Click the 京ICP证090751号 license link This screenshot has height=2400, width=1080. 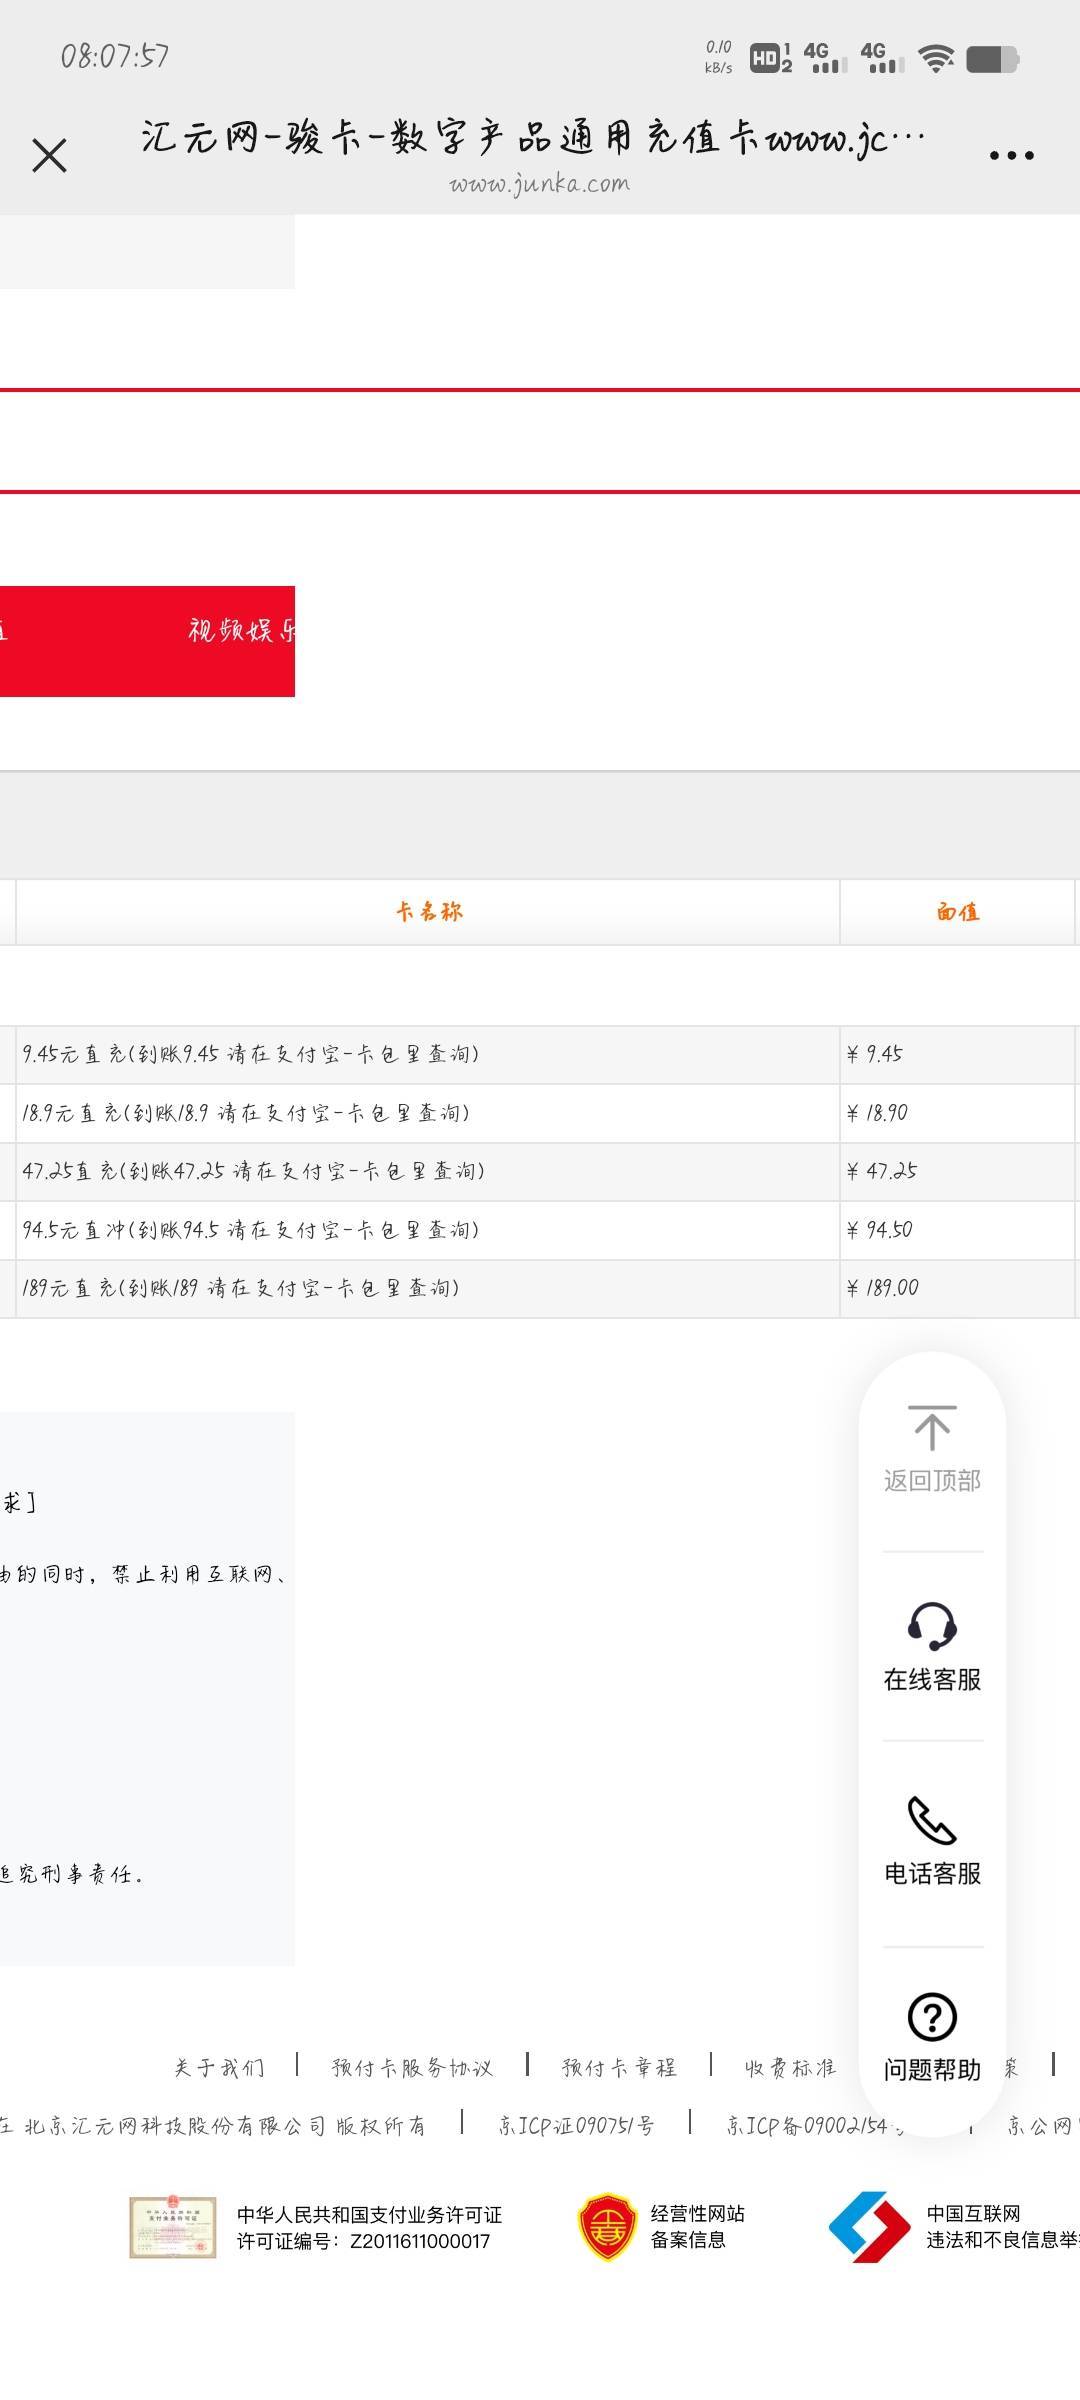pyautogui.click(x=576, y=2126)
